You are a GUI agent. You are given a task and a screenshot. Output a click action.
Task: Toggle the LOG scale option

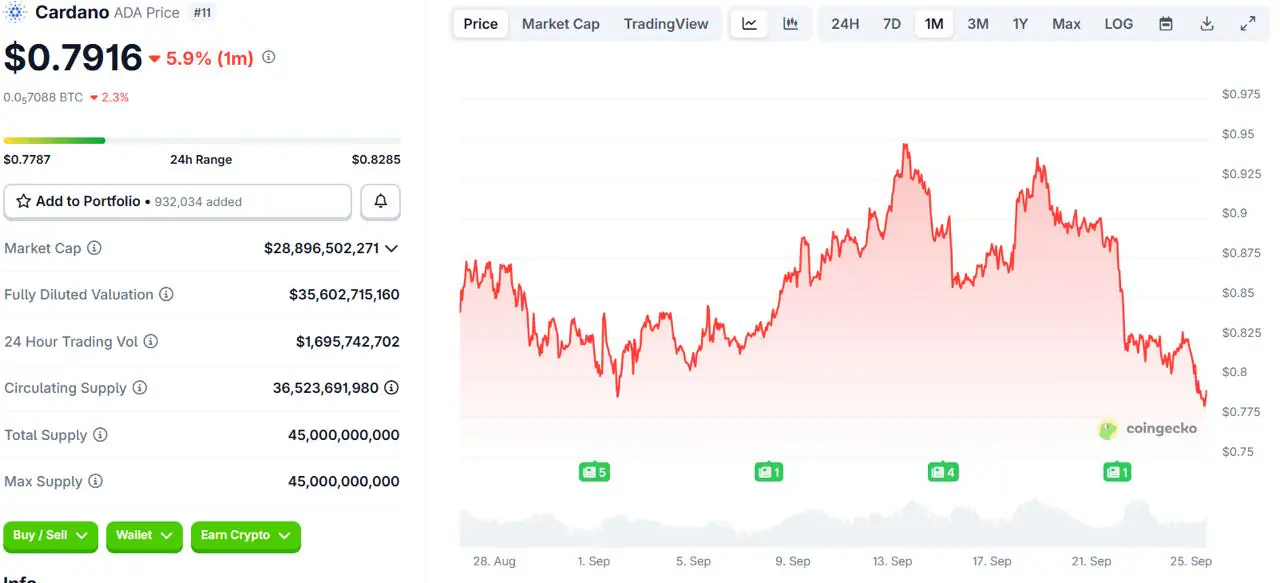click(x=1119, y=24)
